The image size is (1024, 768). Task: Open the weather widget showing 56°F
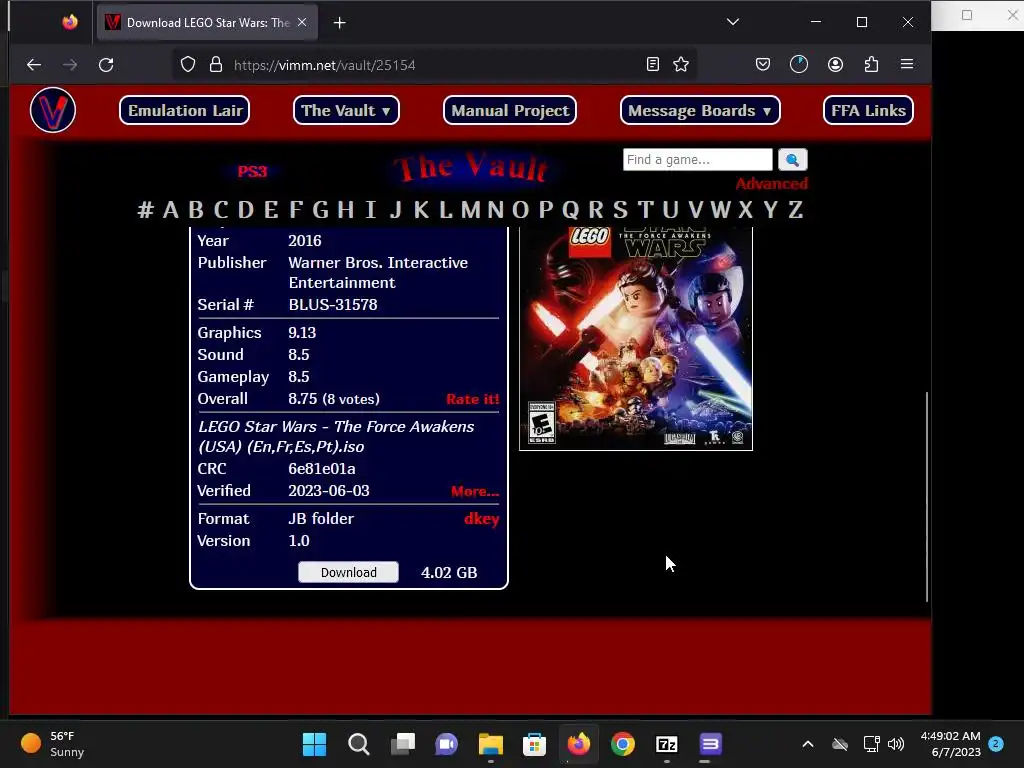[x=52, y=744]
